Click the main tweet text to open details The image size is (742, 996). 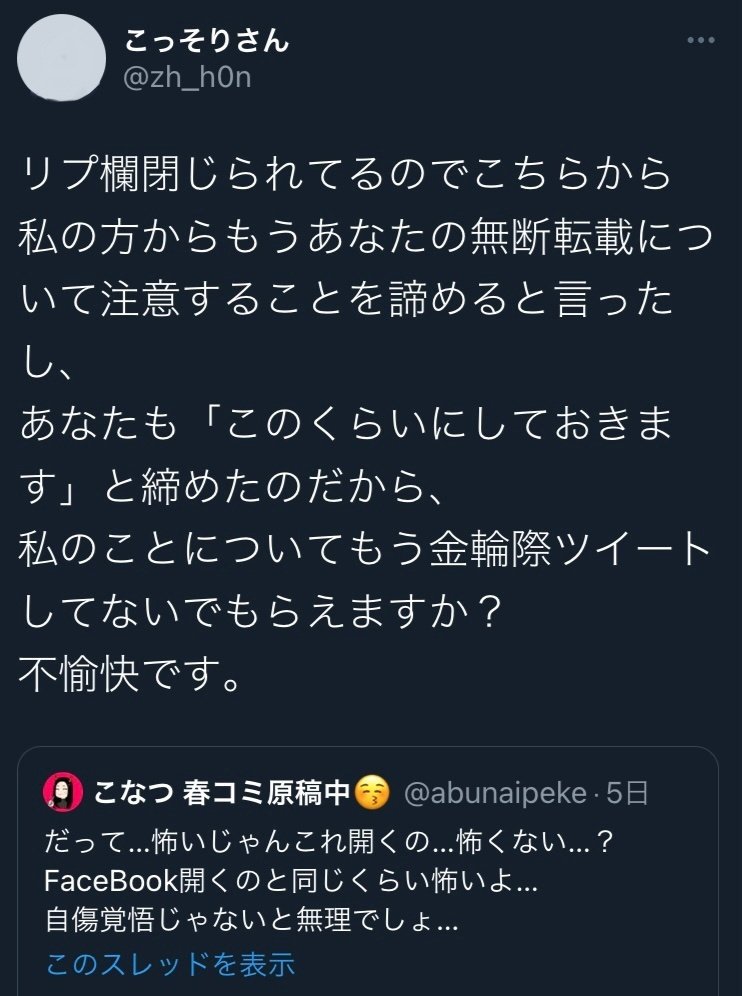click(350, 400)
